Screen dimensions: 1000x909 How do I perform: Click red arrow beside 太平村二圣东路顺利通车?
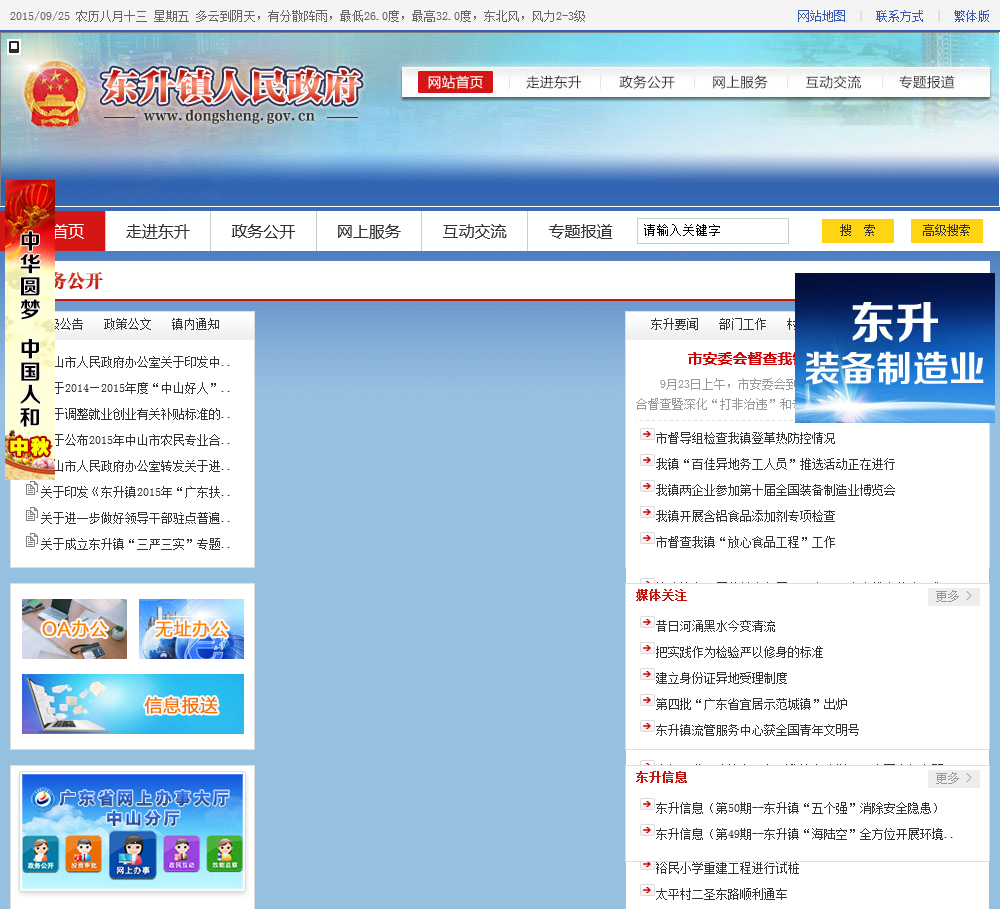pyautogui.click(x=647, y=891)
